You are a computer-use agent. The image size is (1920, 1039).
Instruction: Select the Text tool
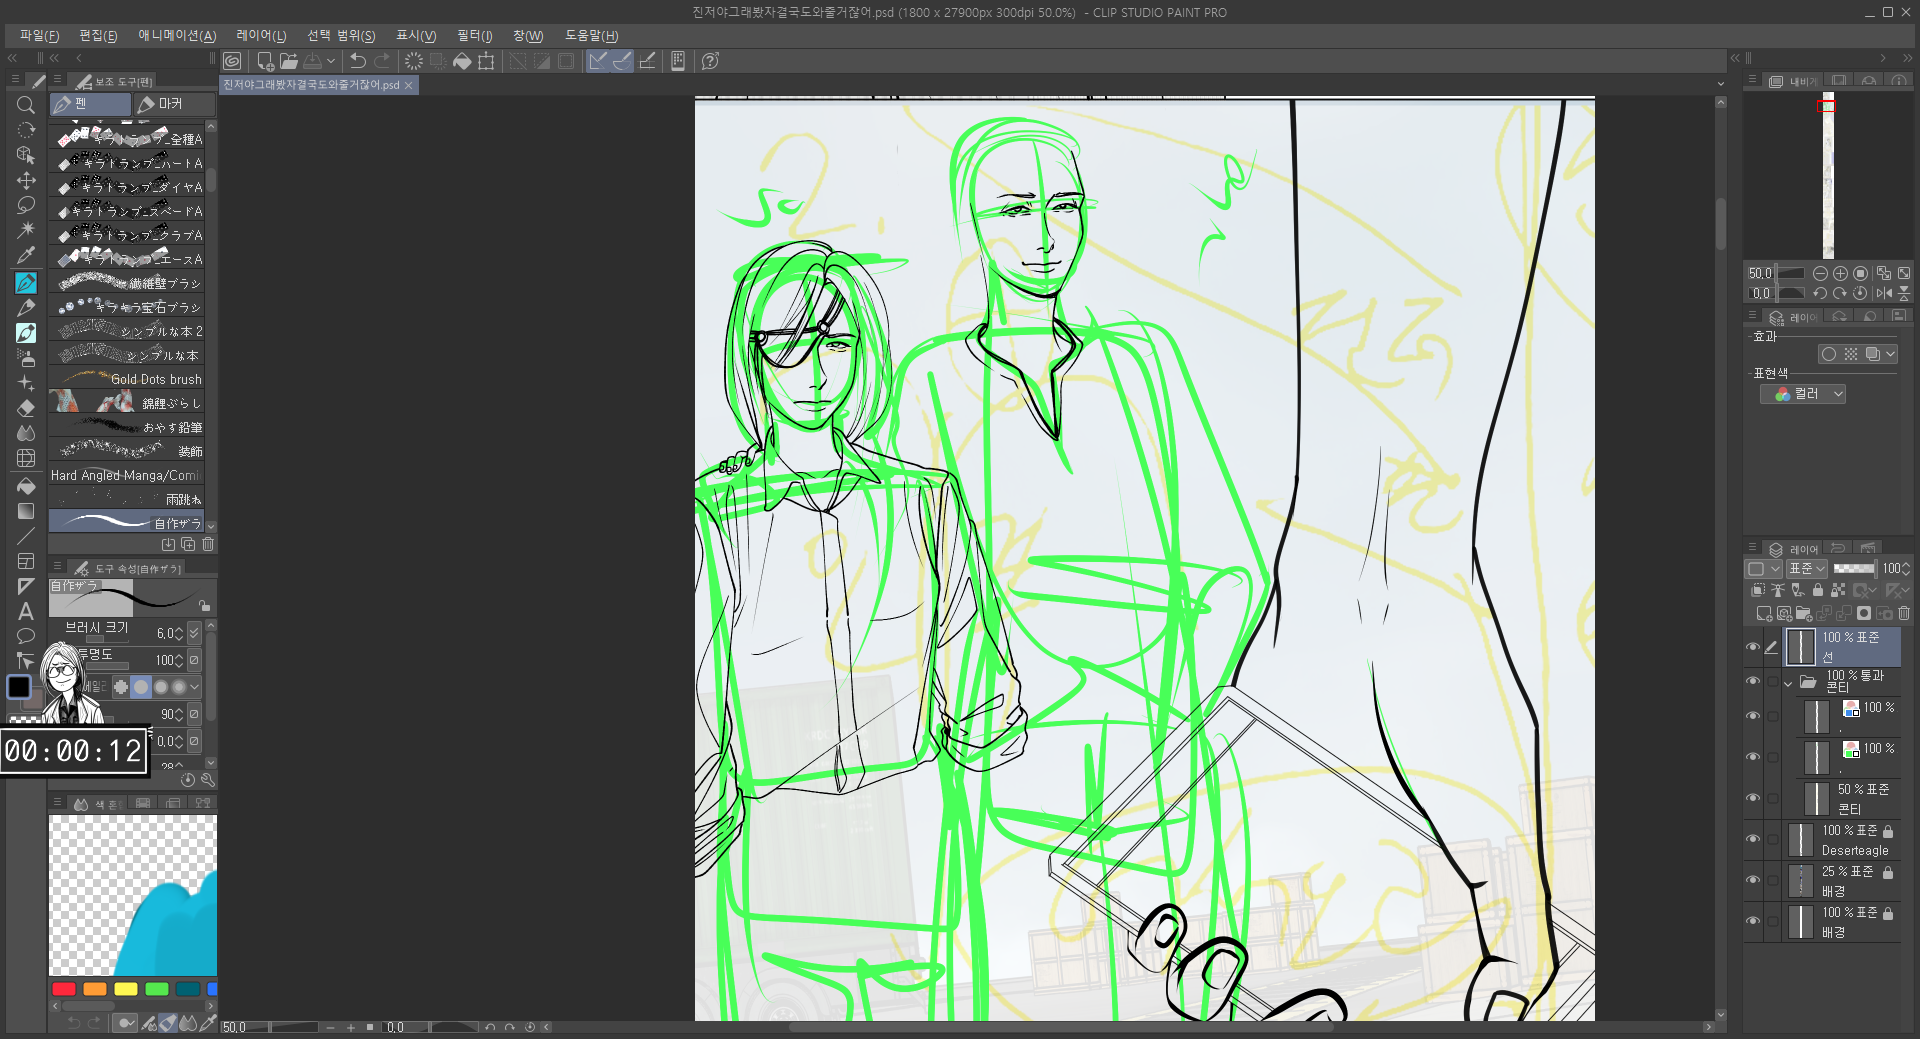pos(26,611)
